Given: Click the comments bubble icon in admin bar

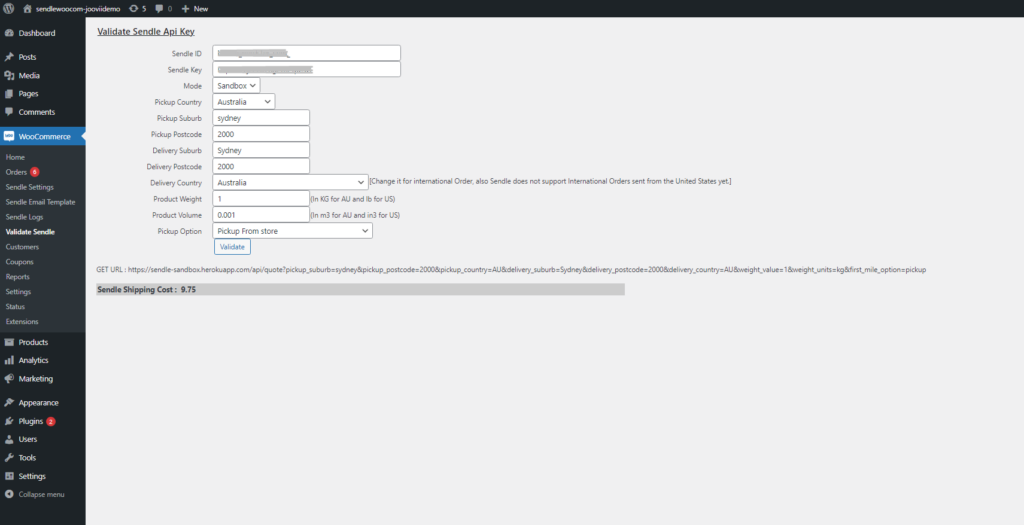Looking at the screenshot, I should point(159,8).
